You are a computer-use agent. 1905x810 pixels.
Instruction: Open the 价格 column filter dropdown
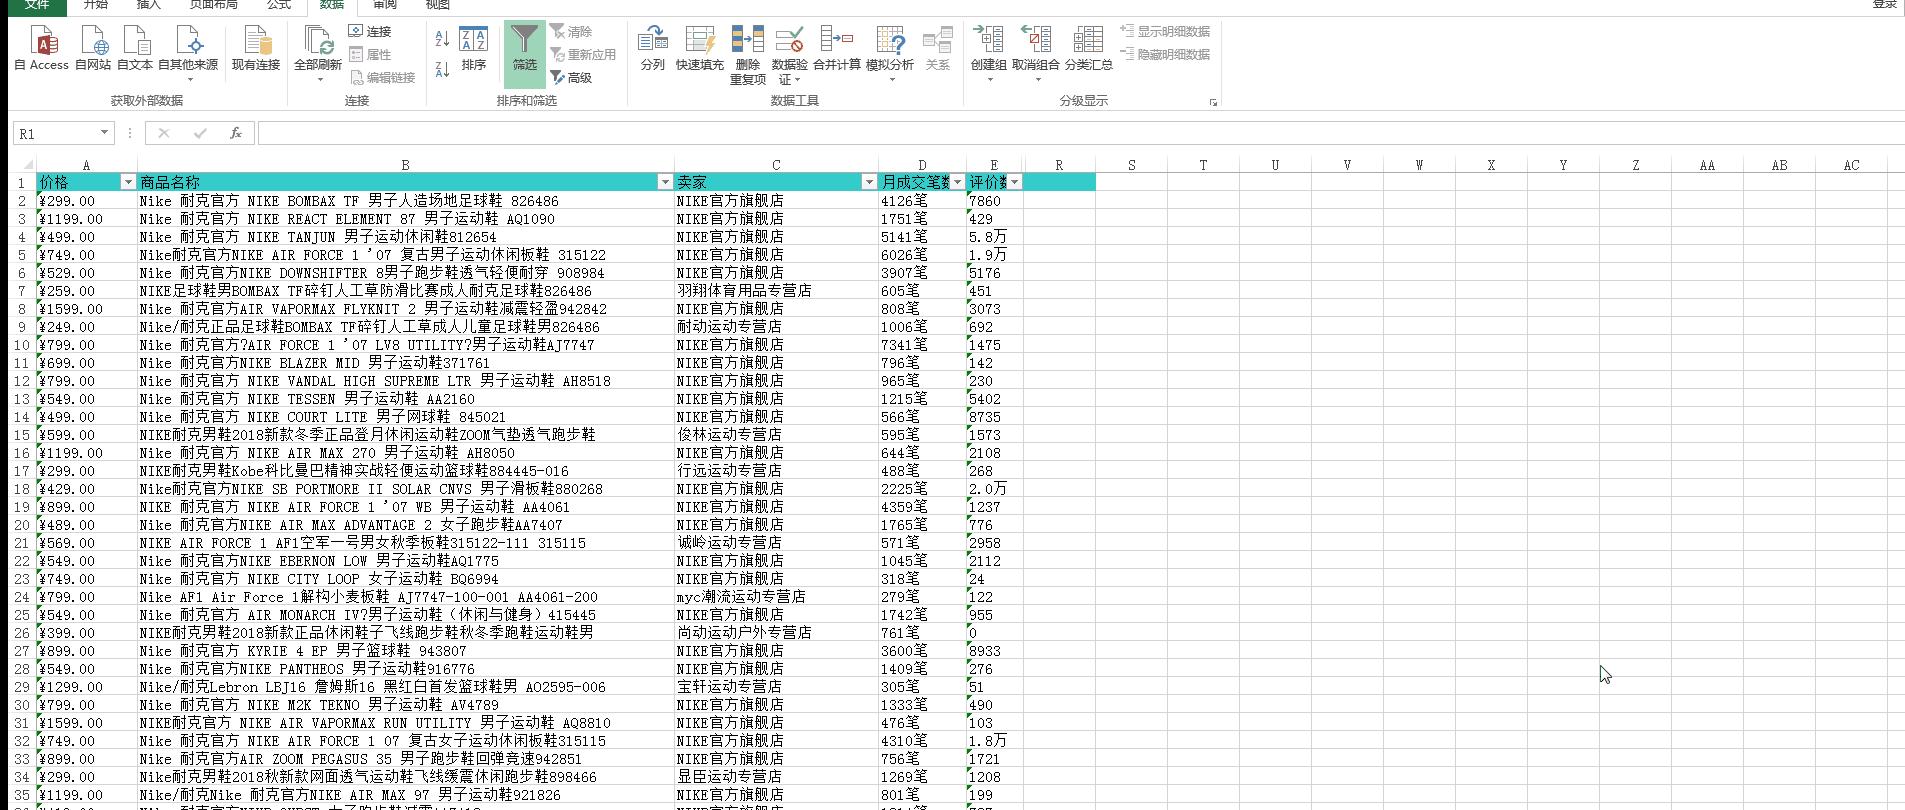tap(128, 182)
